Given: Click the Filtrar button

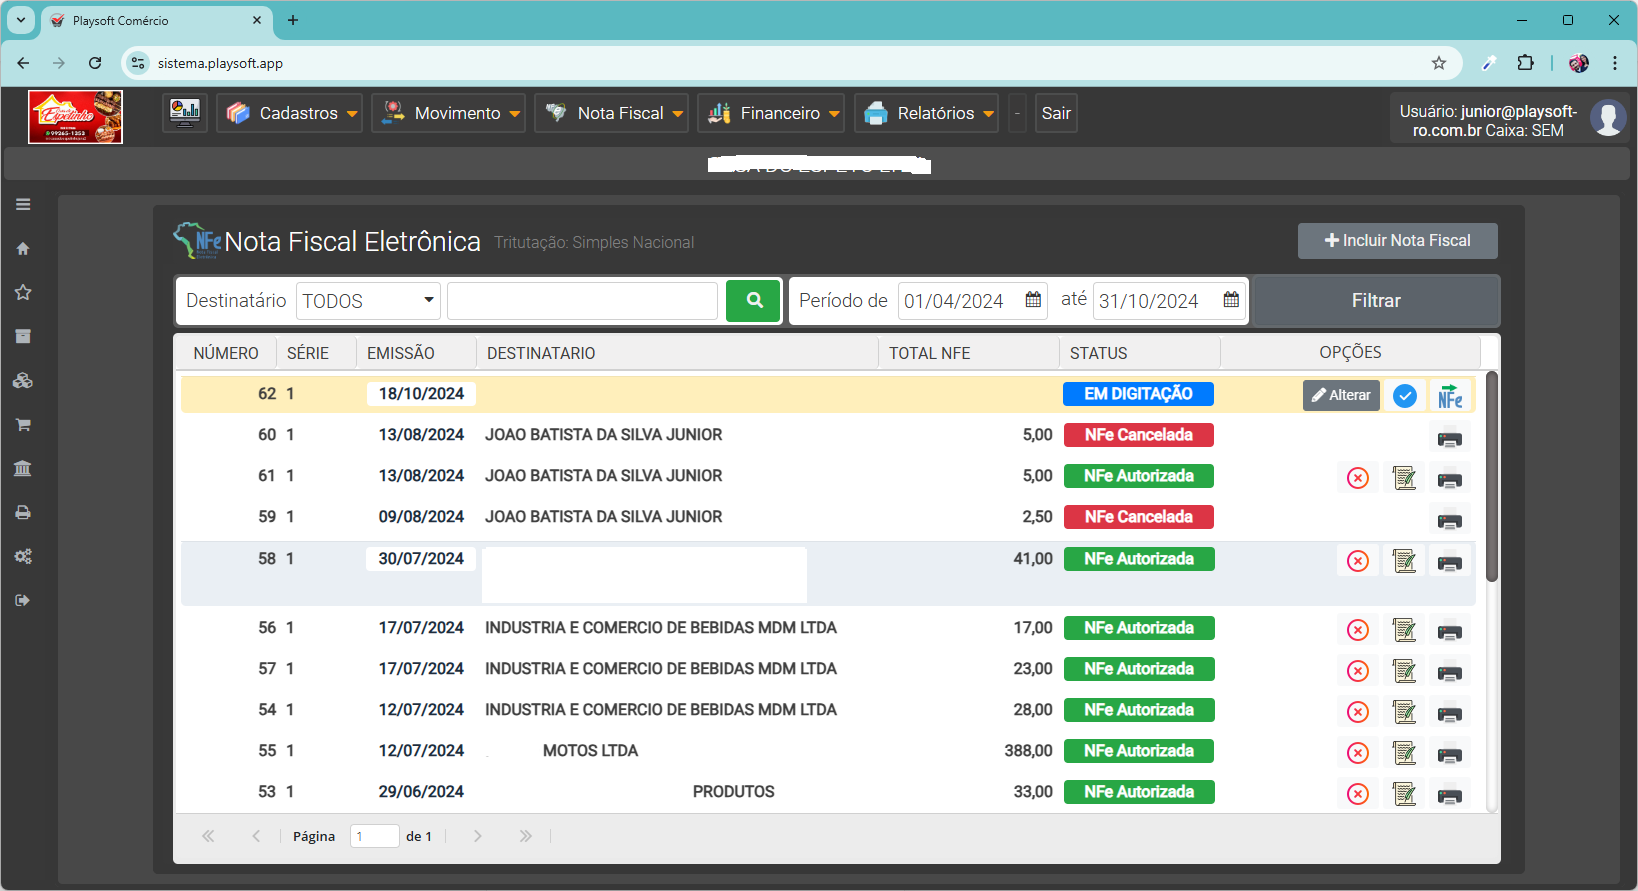Looking at the screenshot, I should [x=1376, y=301].
